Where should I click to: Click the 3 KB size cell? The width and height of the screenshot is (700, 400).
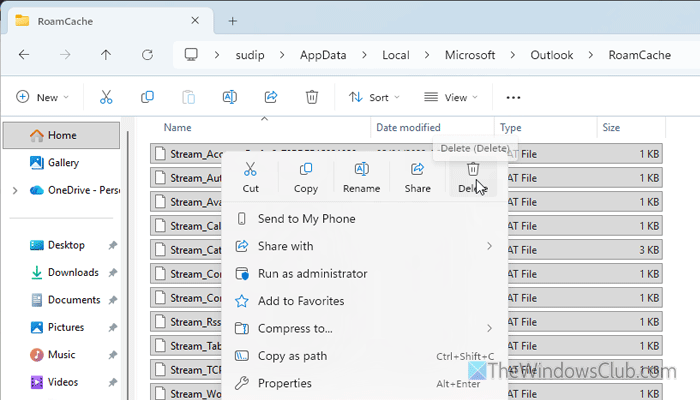pos(649,250)
